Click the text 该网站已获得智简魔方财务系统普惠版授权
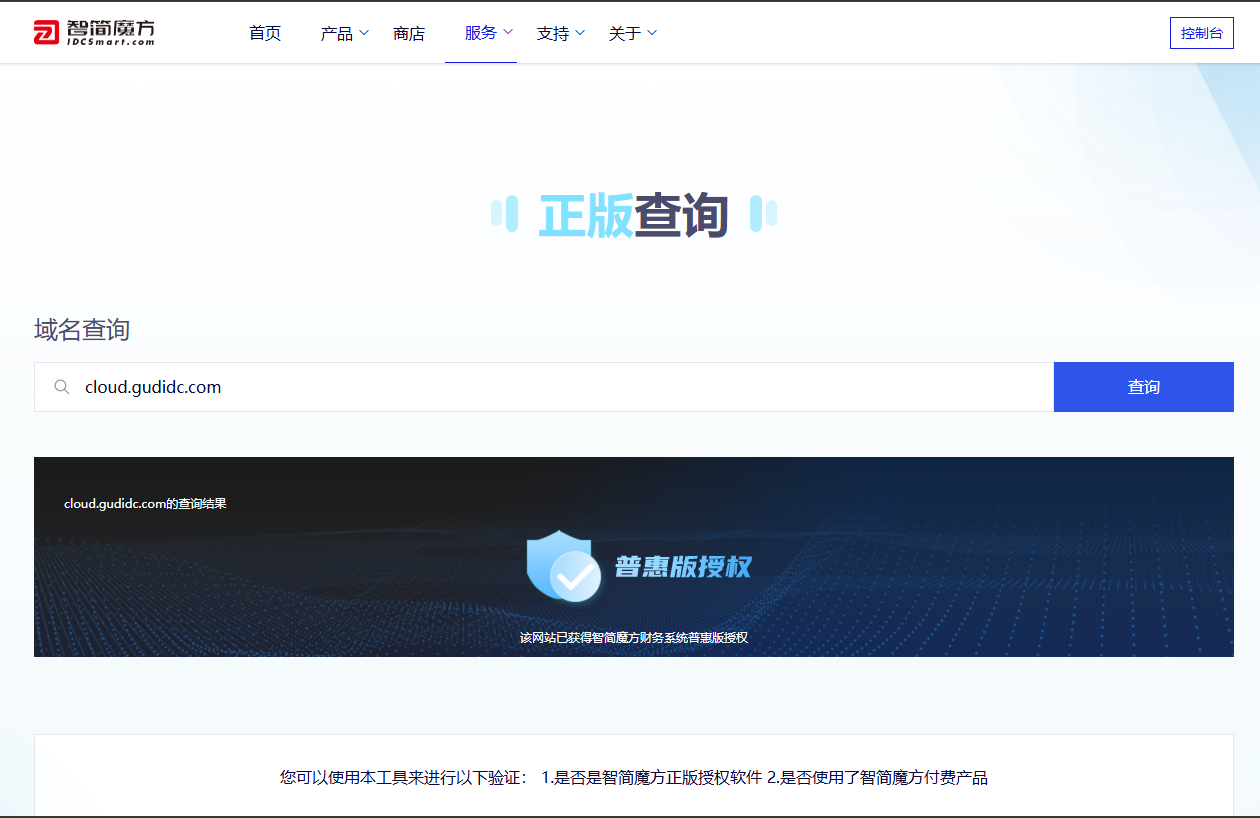 pyautogui.click(x=634, y=637)
